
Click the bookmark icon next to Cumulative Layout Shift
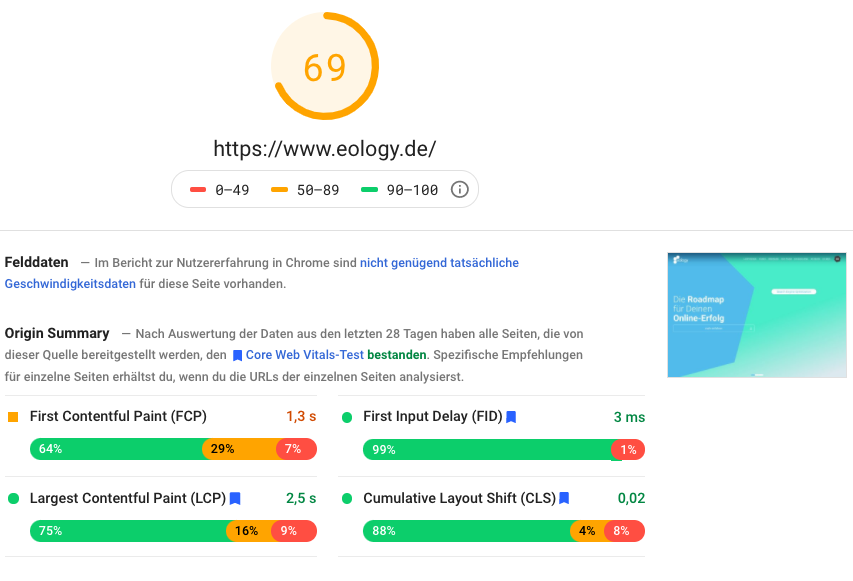click(564, 498)
